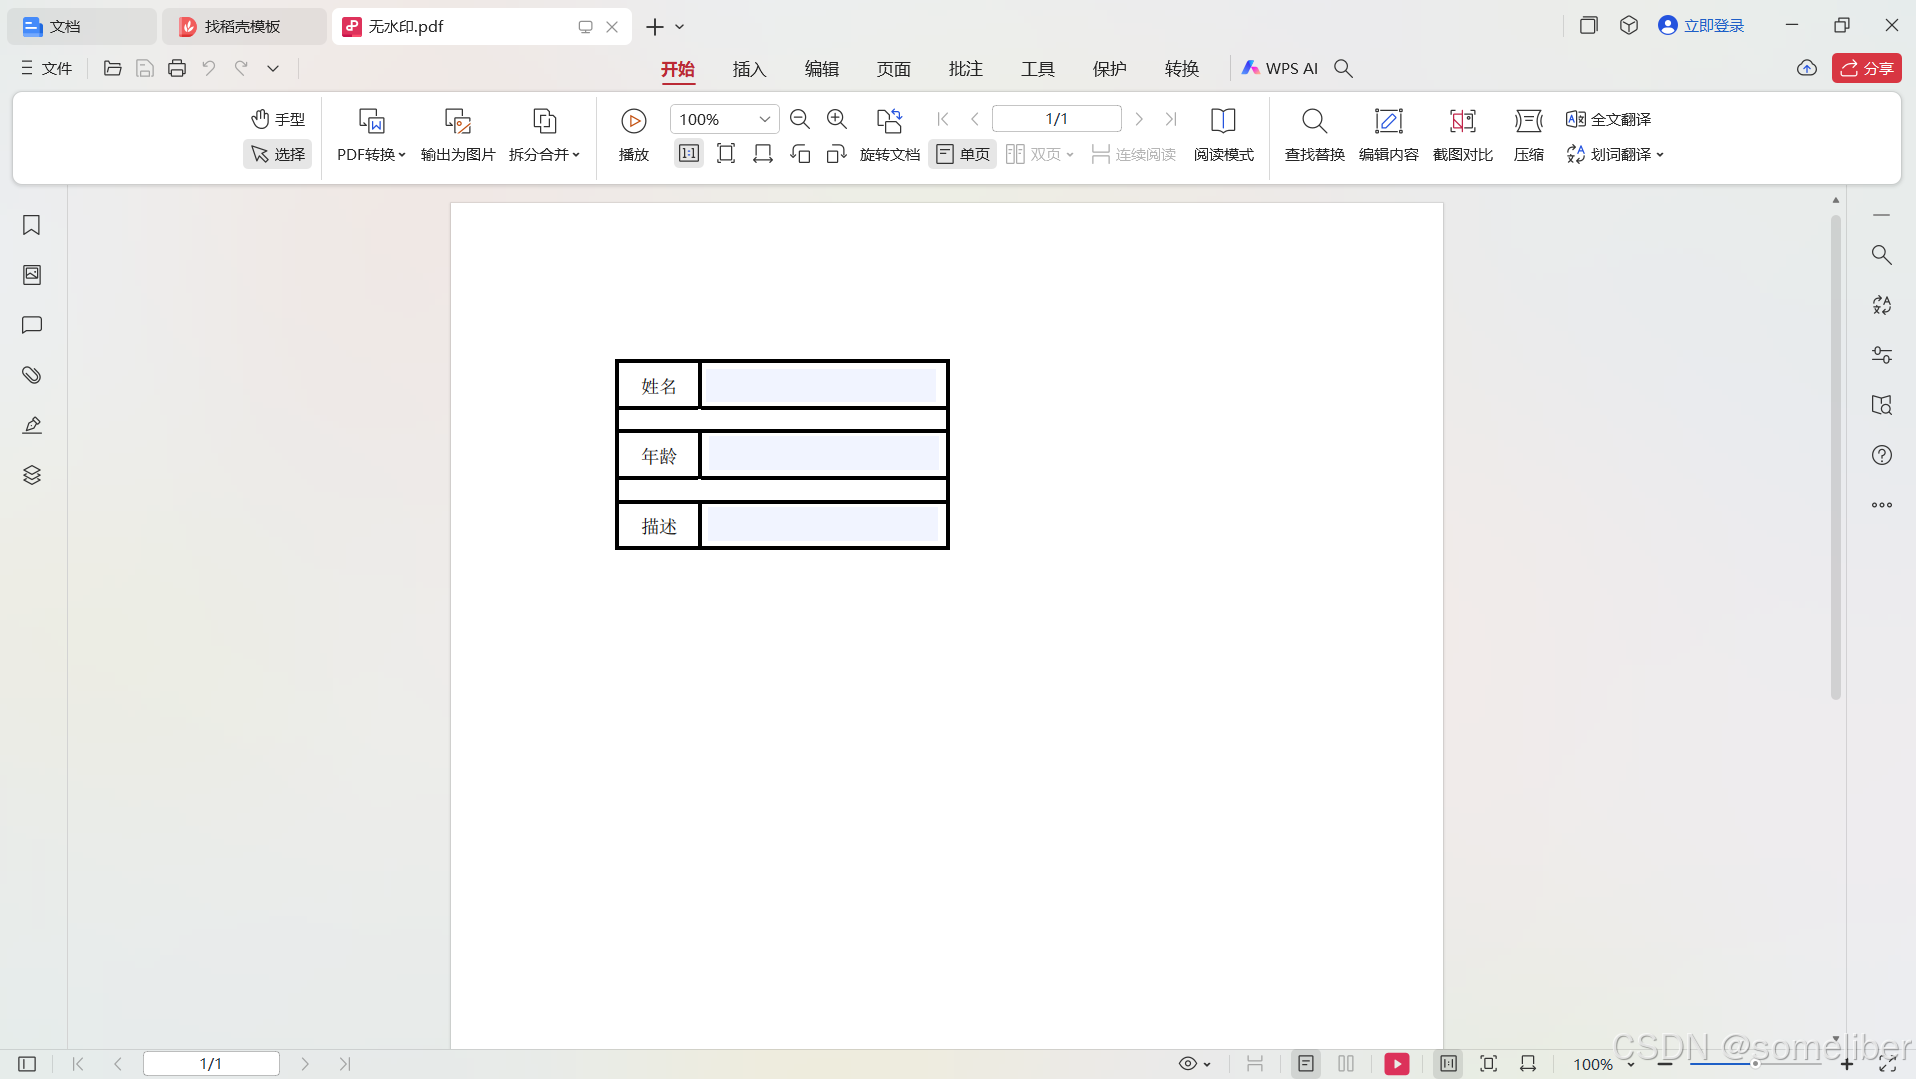Click the 描述 form input field
The image size is (1916, 1079).
coord(824,524)
